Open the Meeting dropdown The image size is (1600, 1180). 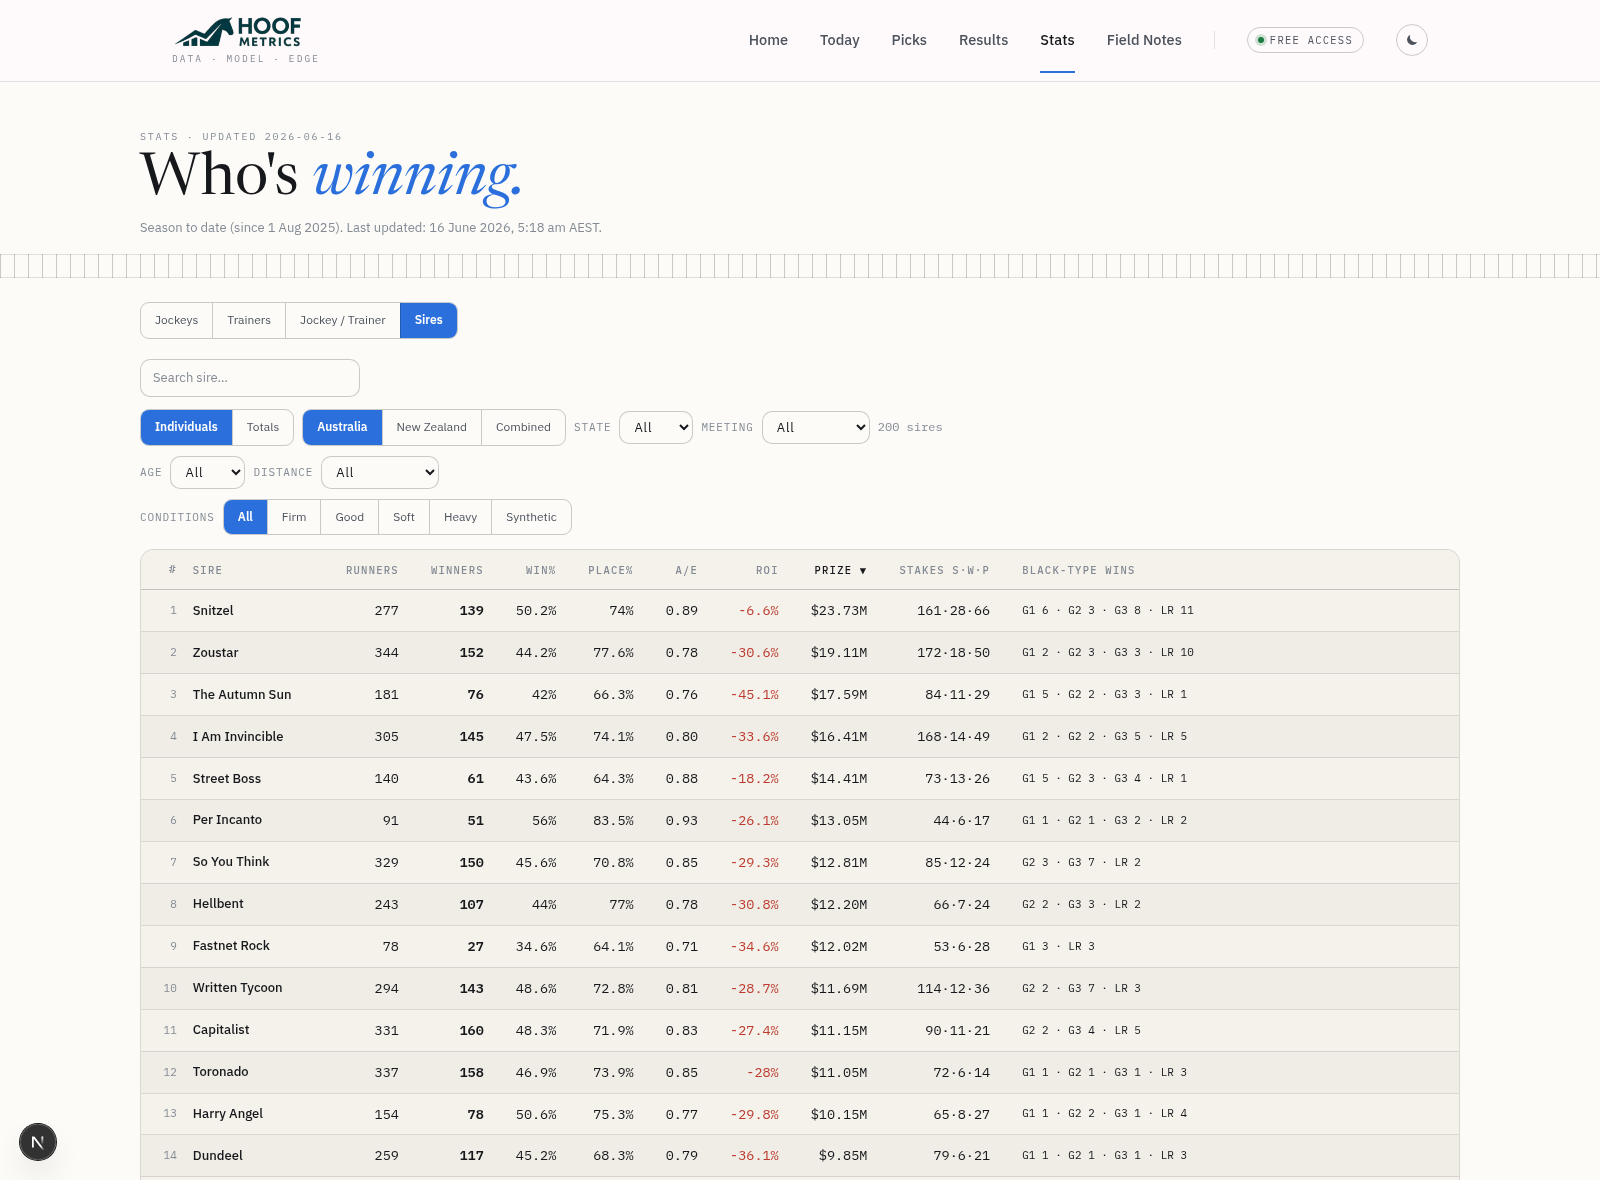click(816, 427)
